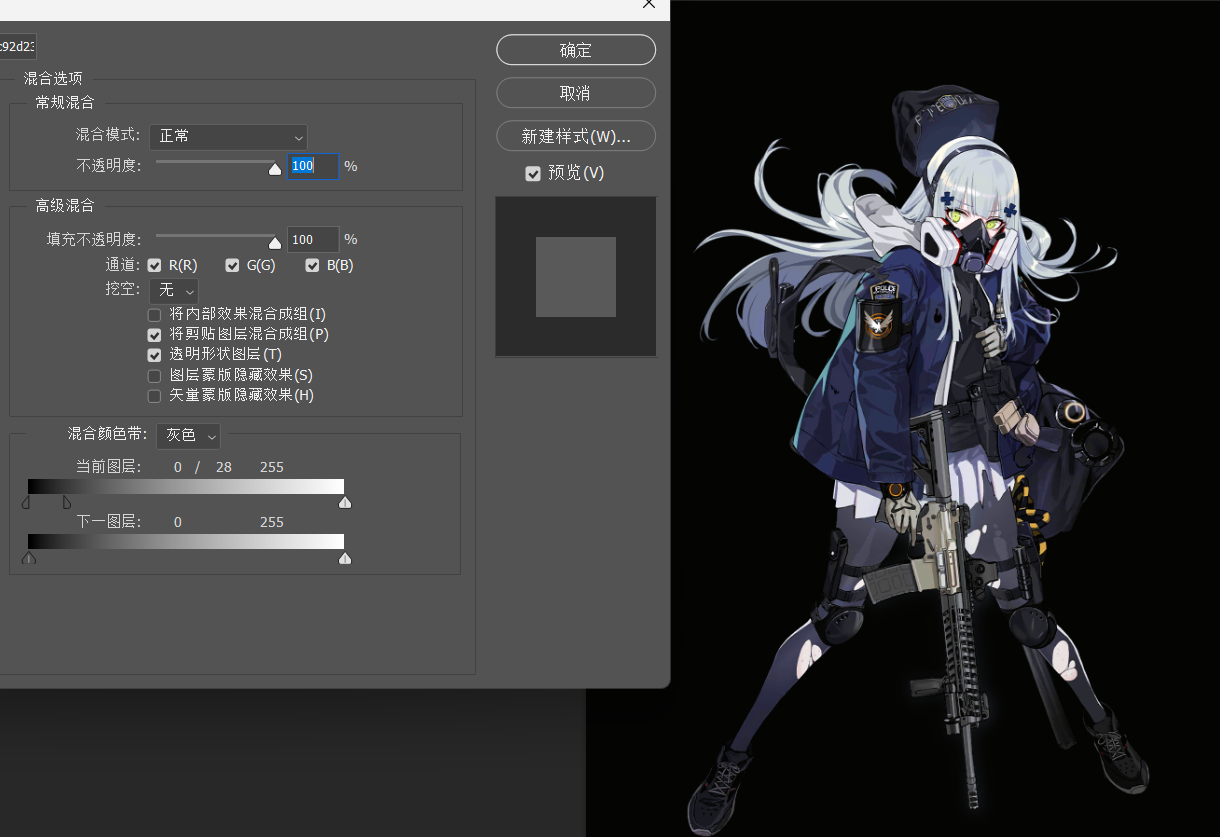
Task: Enable 将内部效果混合成组(I) checkbox
Action: (155, 315)
